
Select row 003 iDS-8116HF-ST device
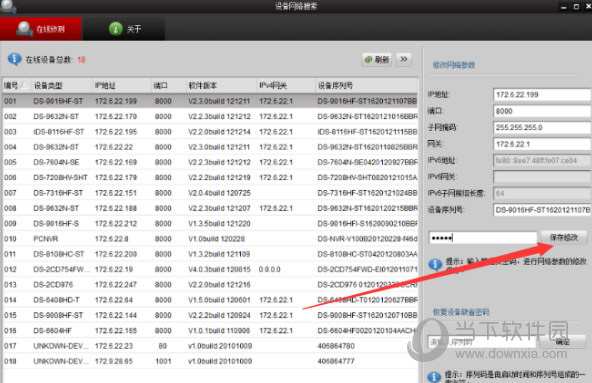point(210,132)
